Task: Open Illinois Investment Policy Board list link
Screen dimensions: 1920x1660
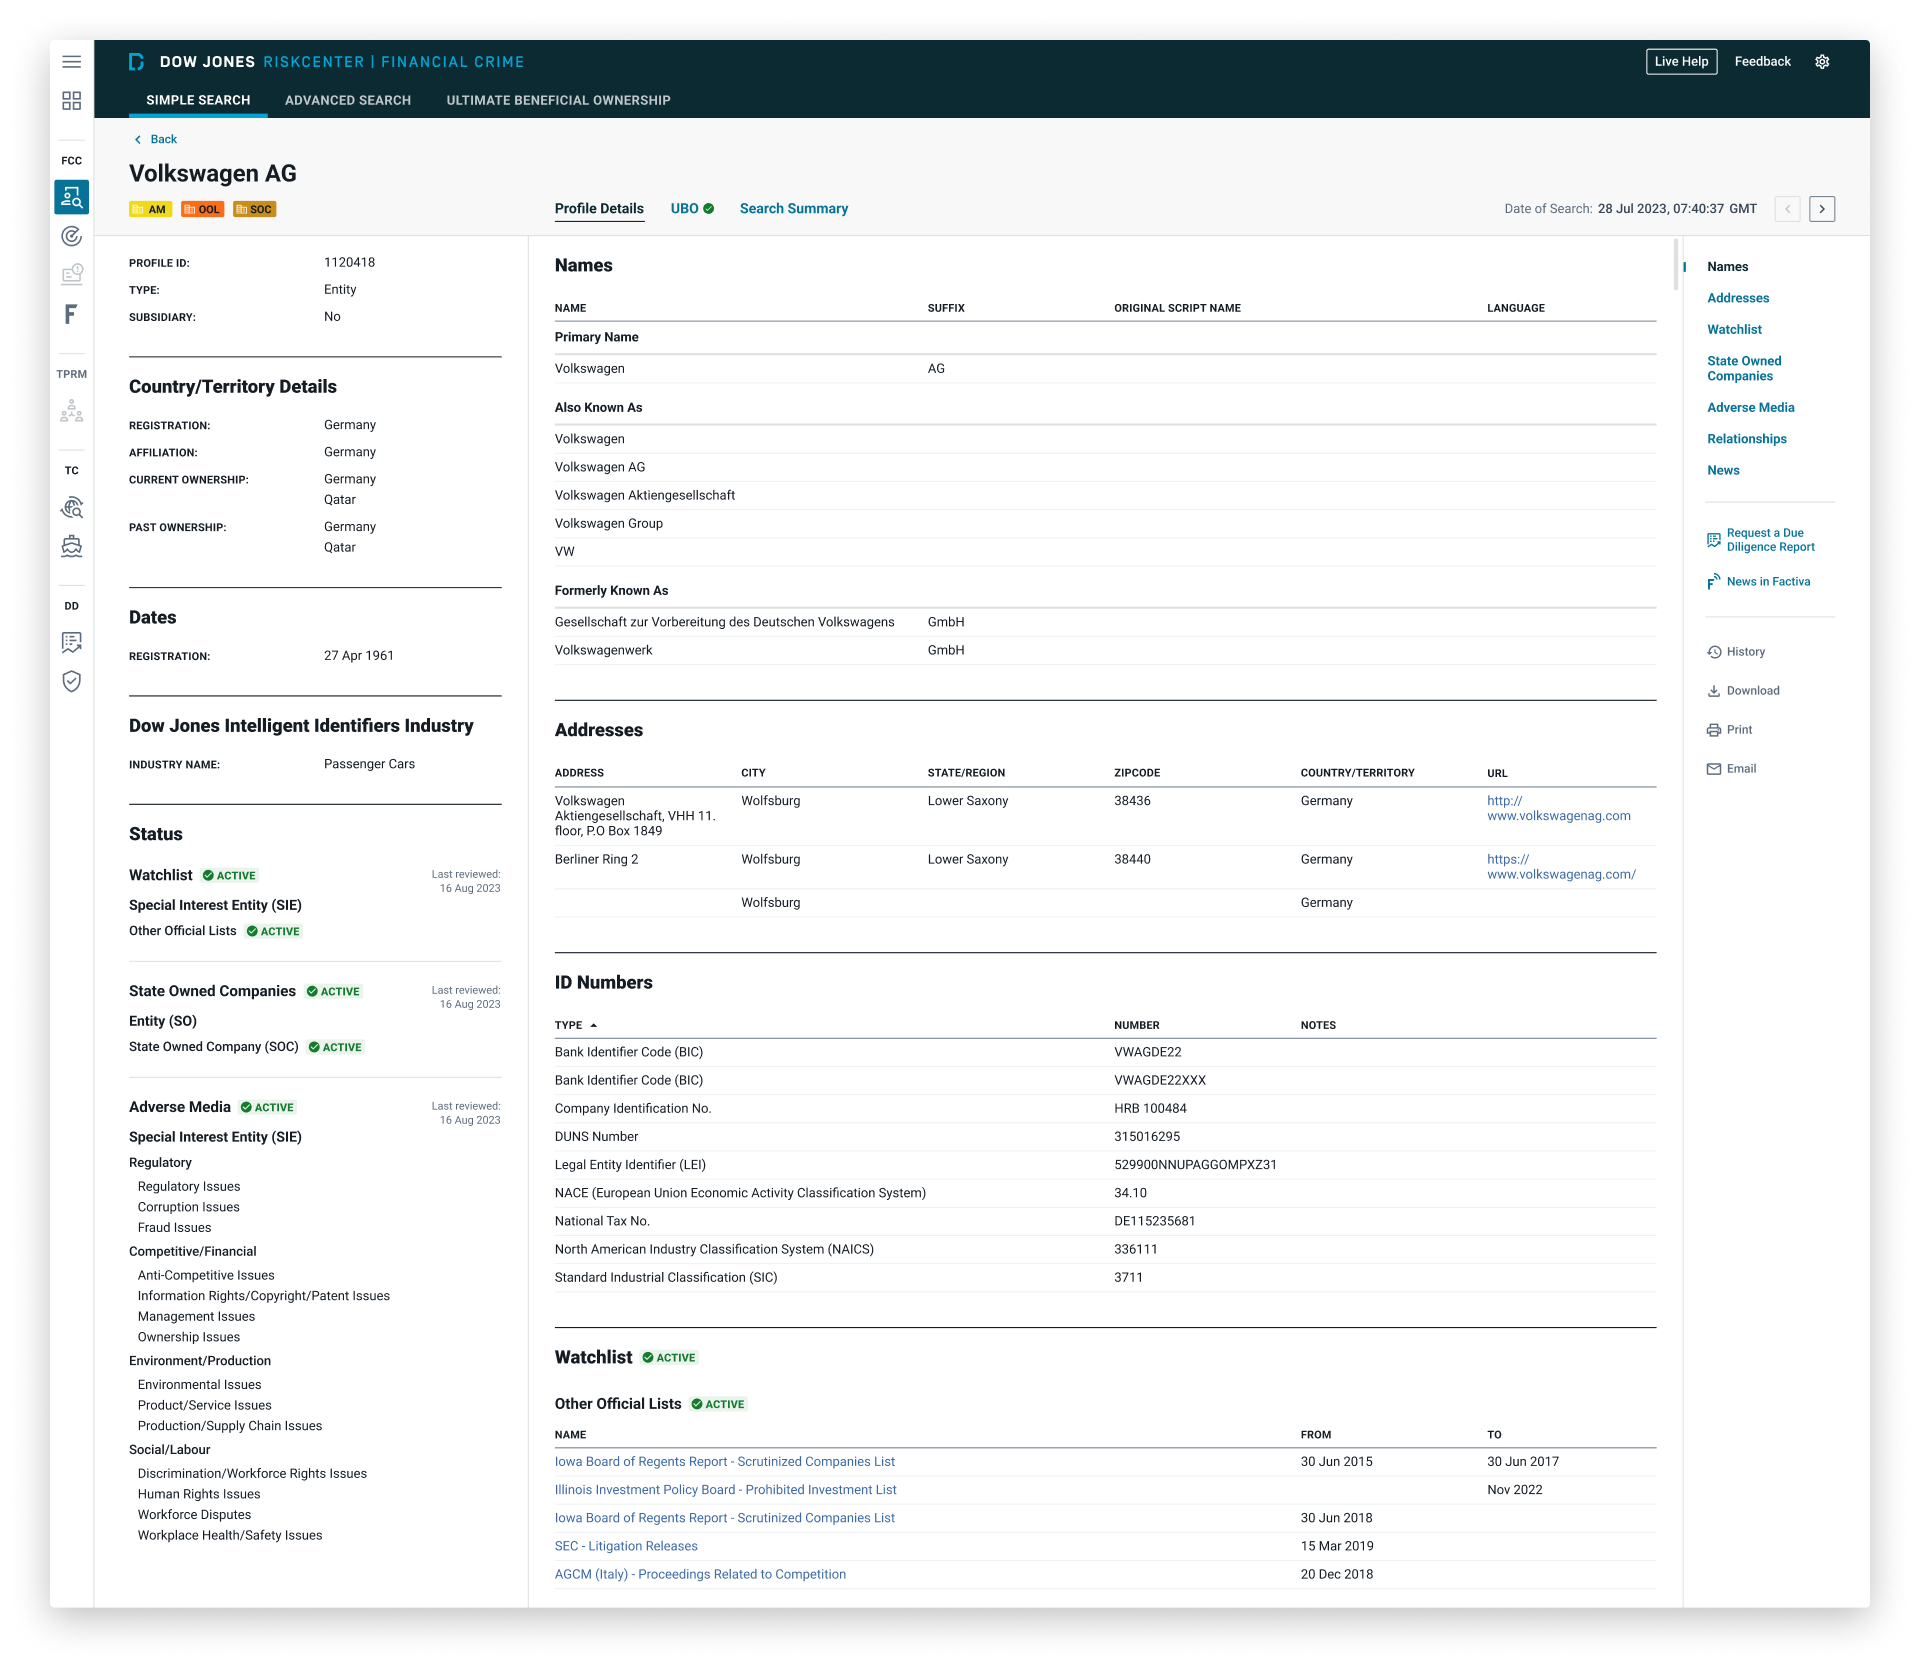Action: pos(725,1490)
